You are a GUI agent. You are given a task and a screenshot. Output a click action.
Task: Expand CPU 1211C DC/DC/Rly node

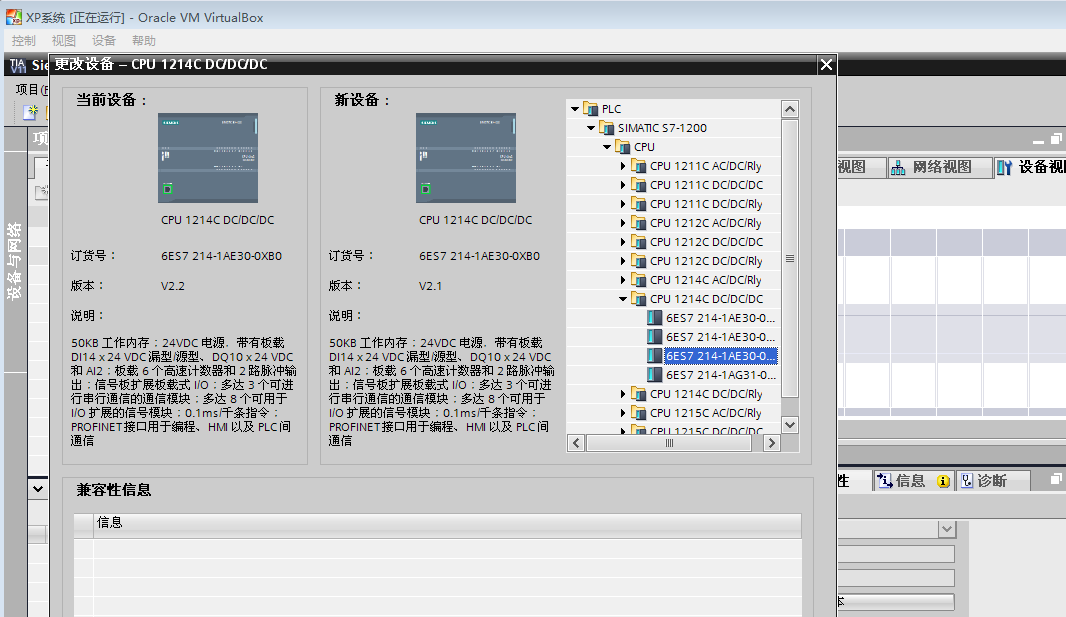click(x=623, y=204)
